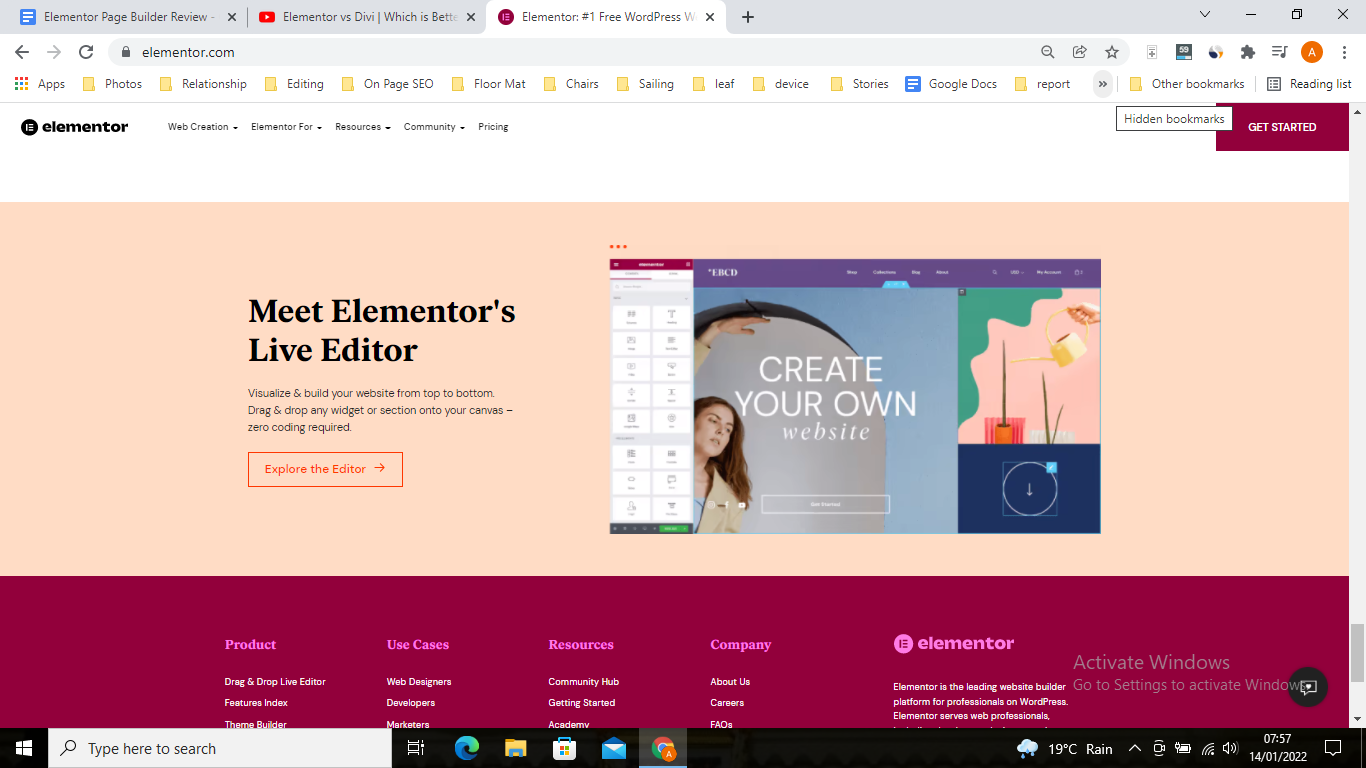Open the tab search dropdown arrow
This screenshot has height=768, width=1366.
click(x=1205, y=15)
